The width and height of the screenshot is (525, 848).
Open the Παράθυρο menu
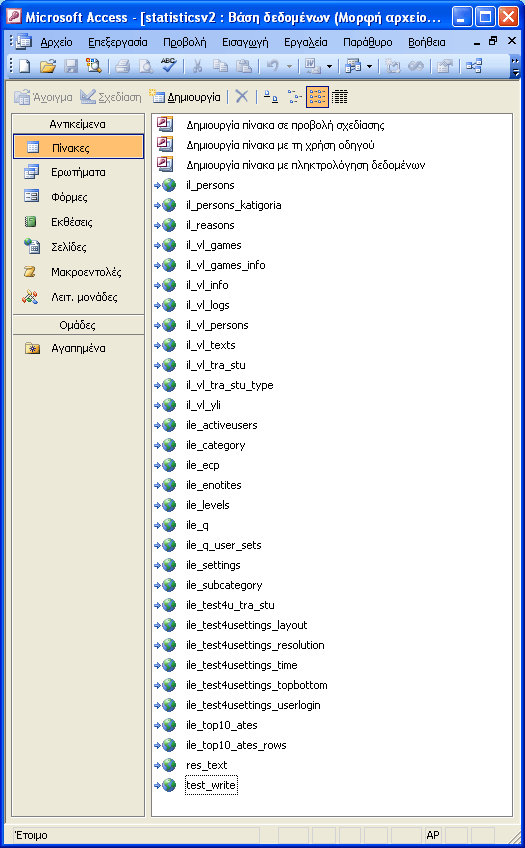pos(368,42)
